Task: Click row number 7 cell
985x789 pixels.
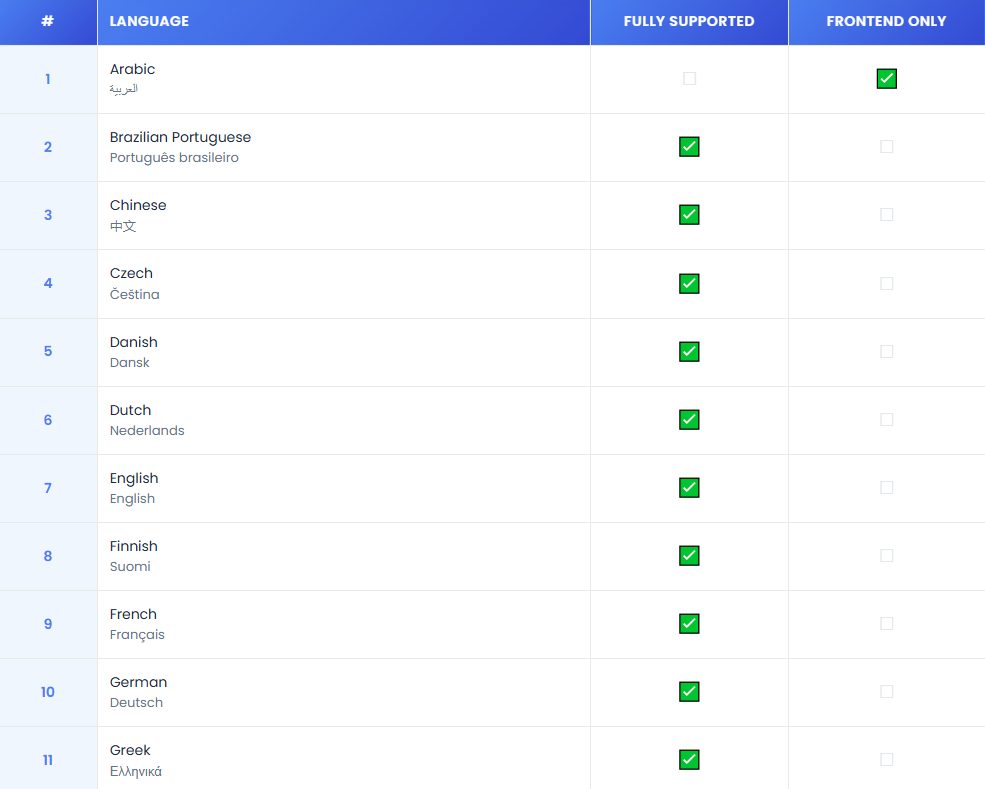Action: (x=48, y=488)
